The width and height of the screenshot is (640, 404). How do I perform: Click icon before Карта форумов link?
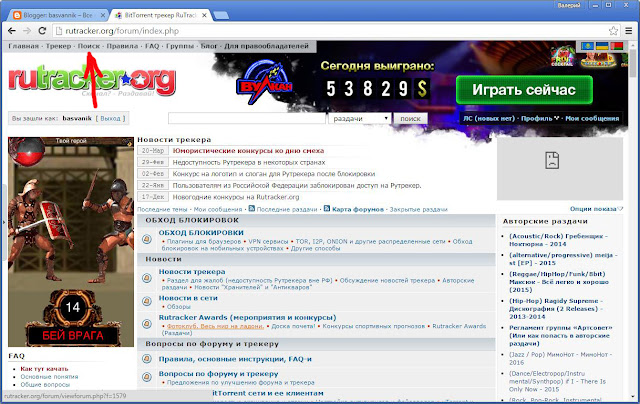click(327, 209)
